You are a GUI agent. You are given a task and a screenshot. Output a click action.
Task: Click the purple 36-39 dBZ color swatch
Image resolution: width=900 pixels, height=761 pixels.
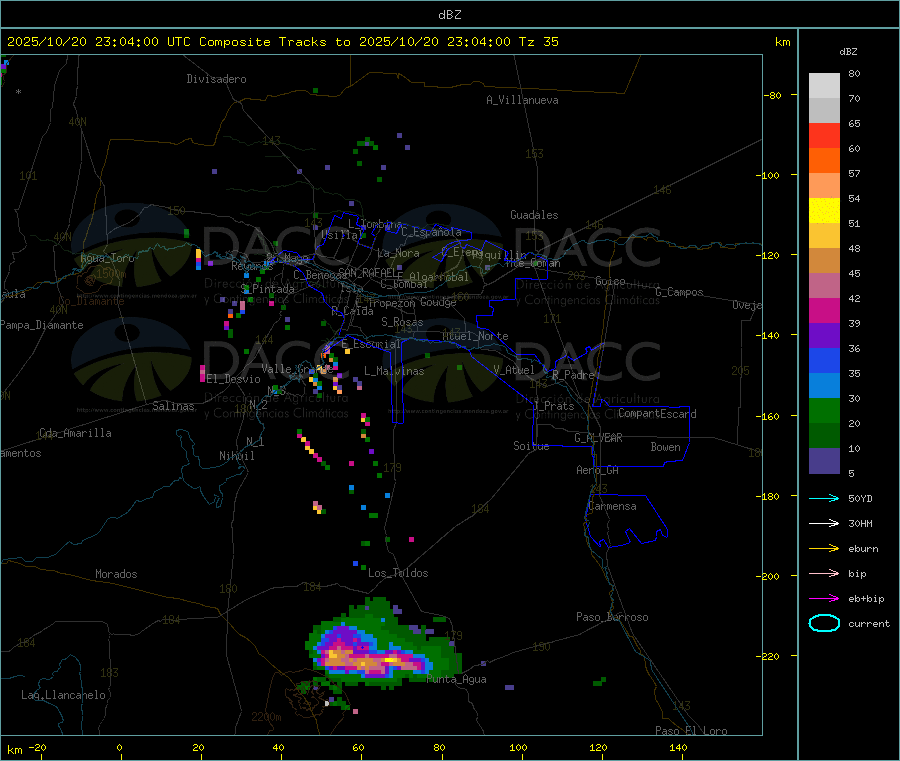[824, 336]
